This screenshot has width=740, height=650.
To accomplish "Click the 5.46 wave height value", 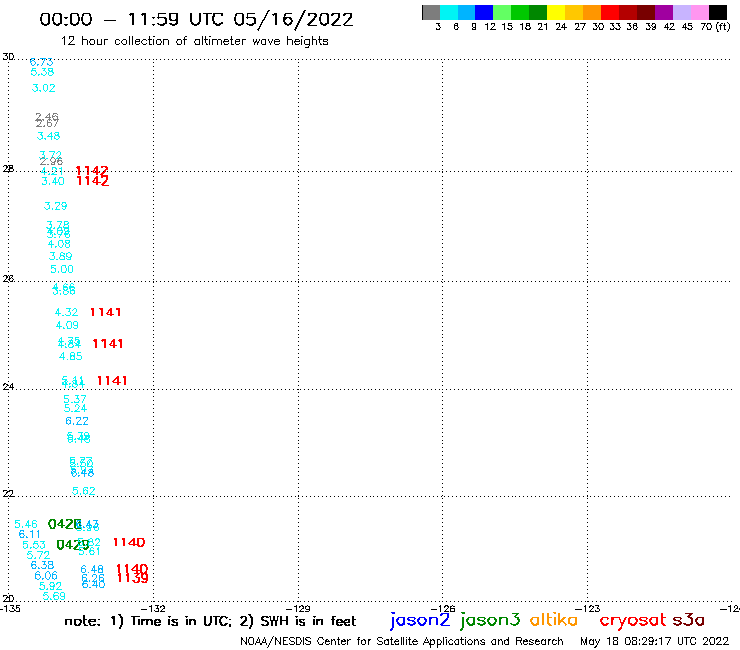I will 25,525.
